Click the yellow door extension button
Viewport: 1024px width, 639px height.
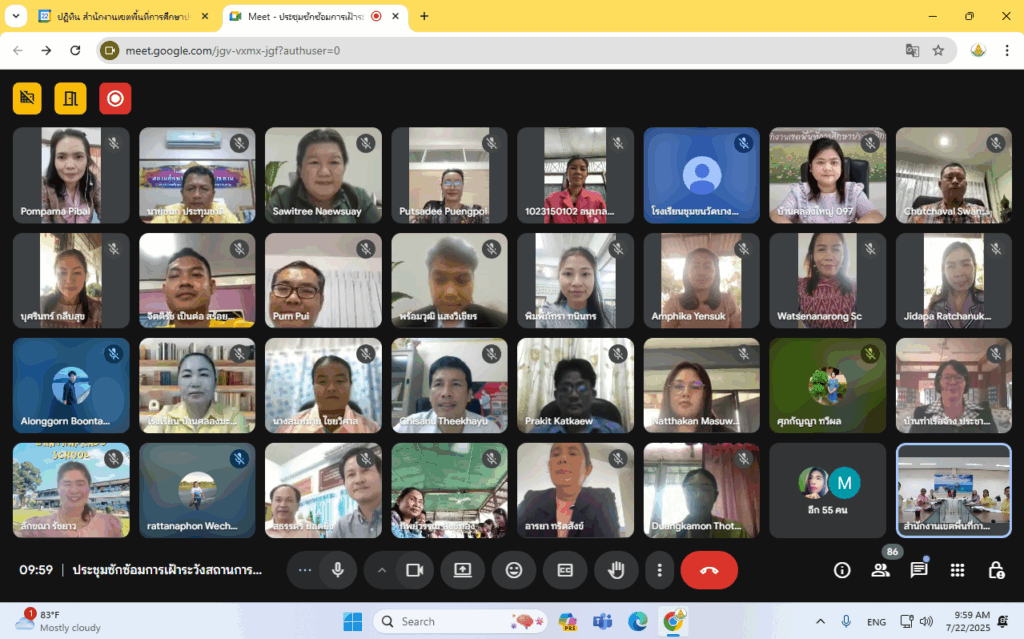(71, 99)
